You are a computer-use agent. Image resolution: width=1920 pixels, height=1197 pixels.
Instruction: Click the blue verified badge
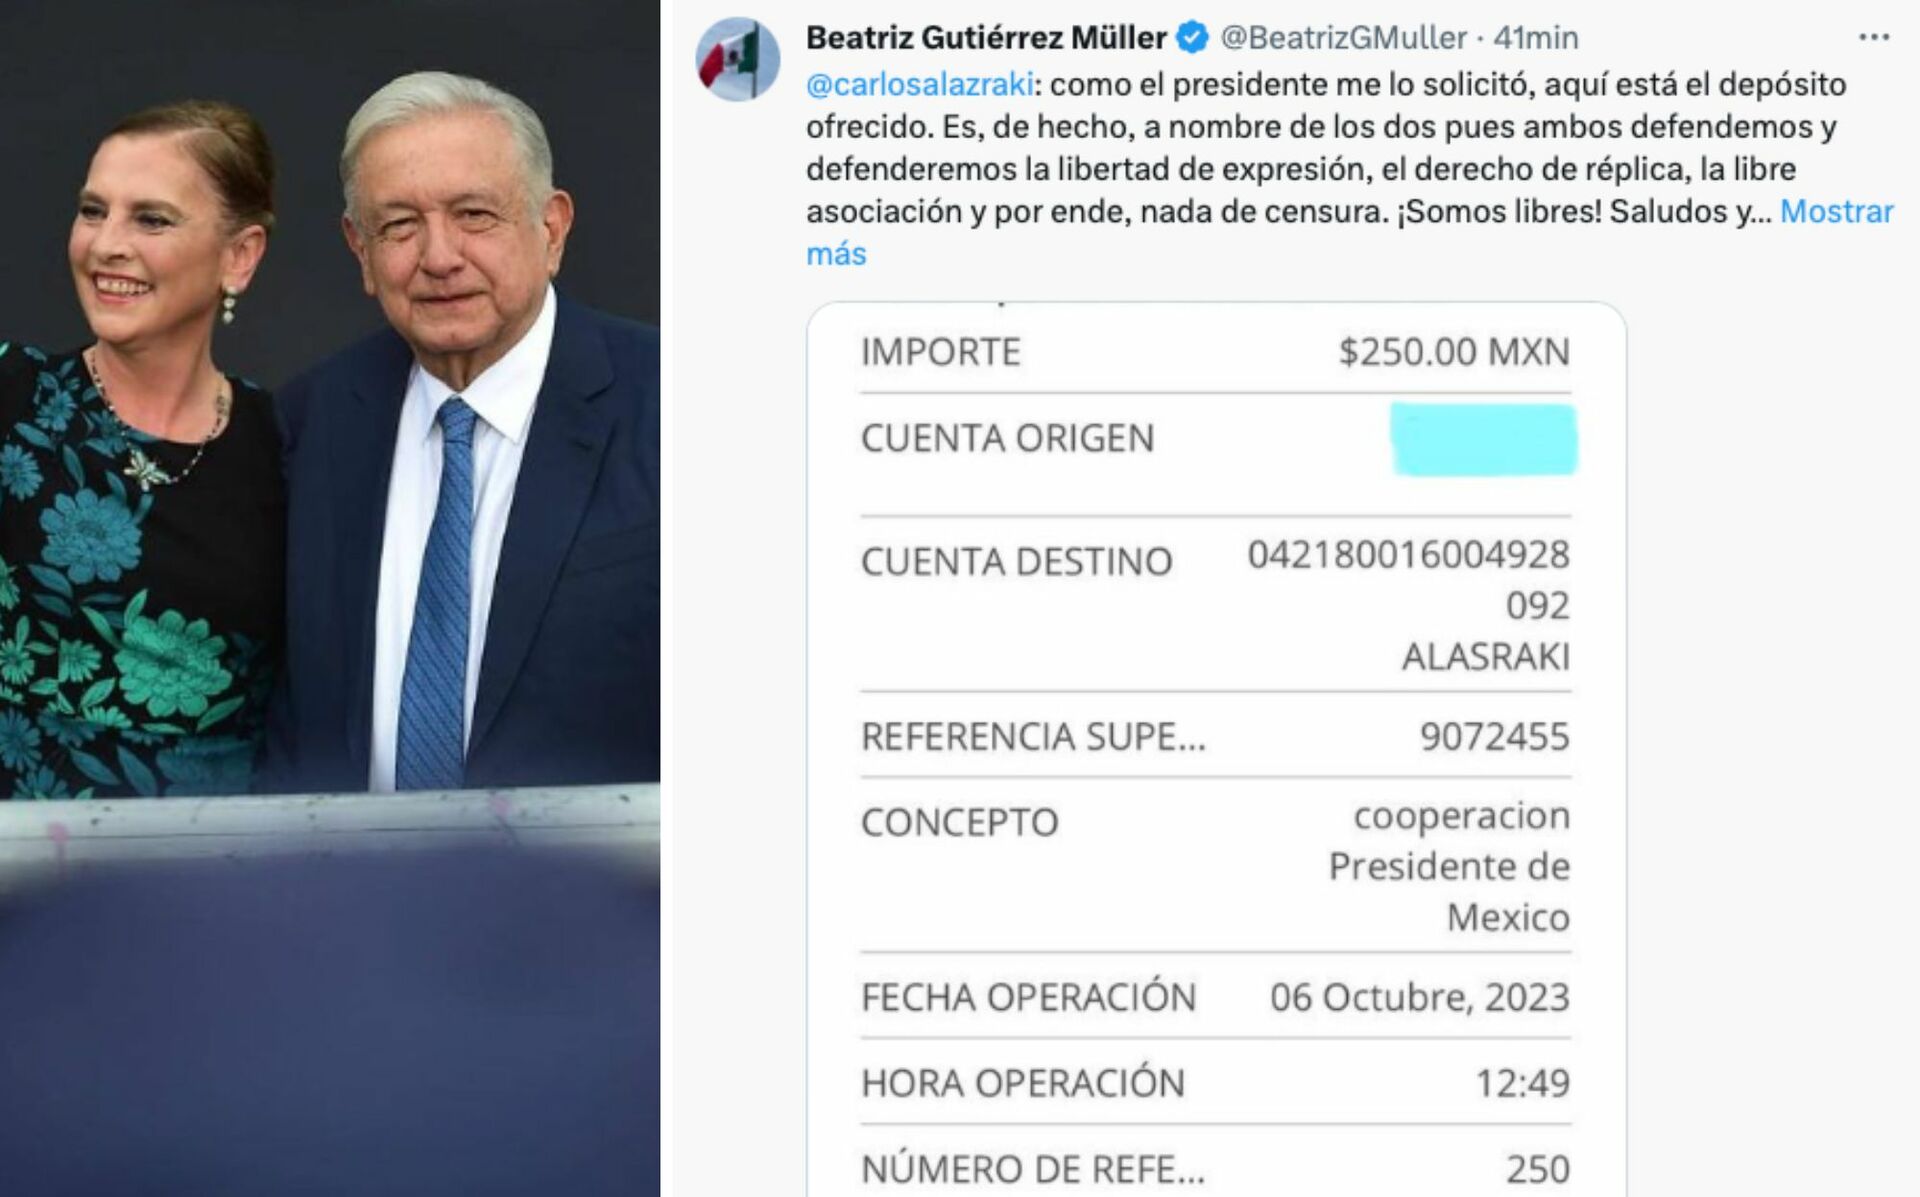click(x=1192, y=38)
